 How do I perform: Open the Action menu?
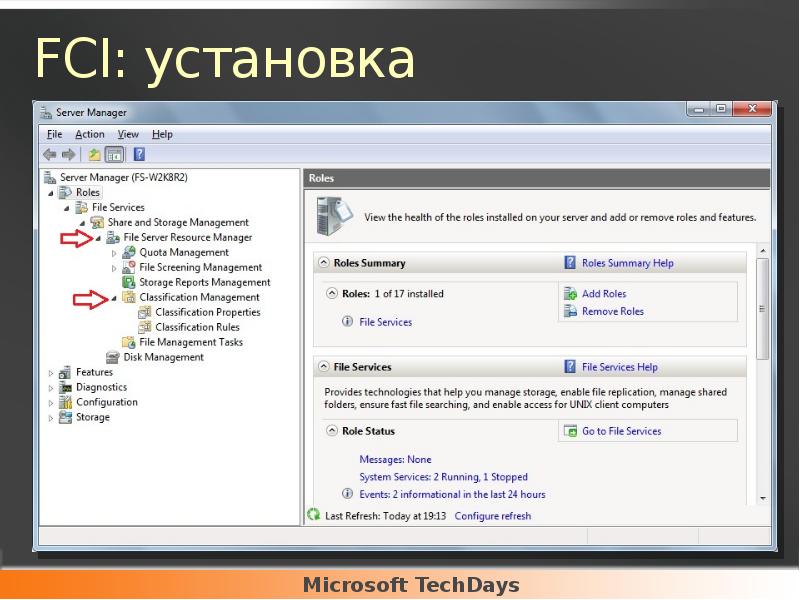(x=89, y=134)
